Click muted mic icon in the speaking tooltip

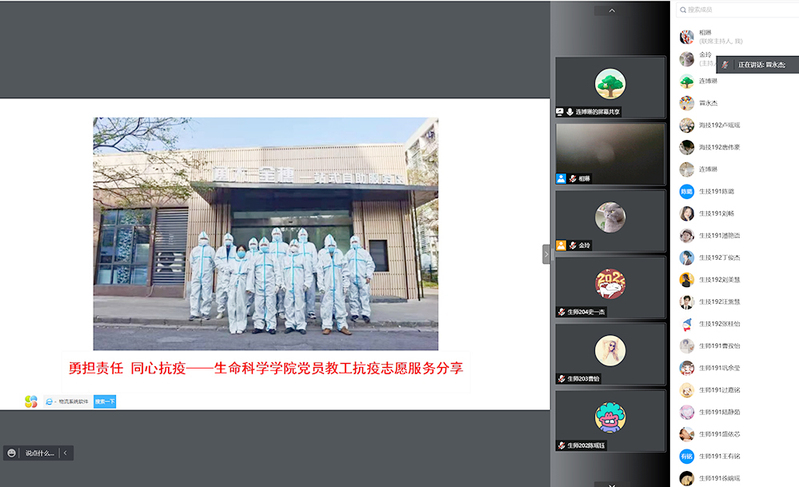725,65
